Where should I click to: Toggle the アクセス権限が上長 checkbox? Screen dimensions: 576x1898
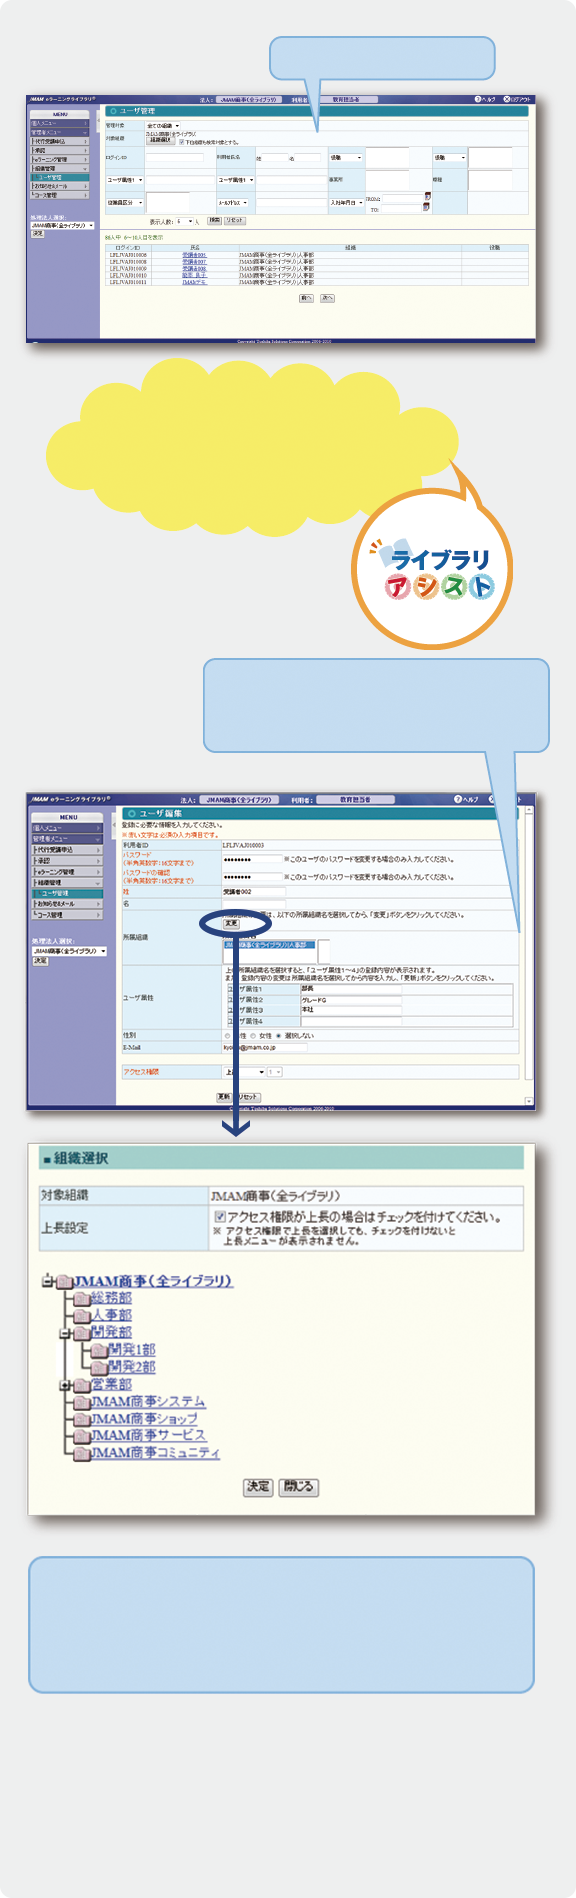point(220,1217)
